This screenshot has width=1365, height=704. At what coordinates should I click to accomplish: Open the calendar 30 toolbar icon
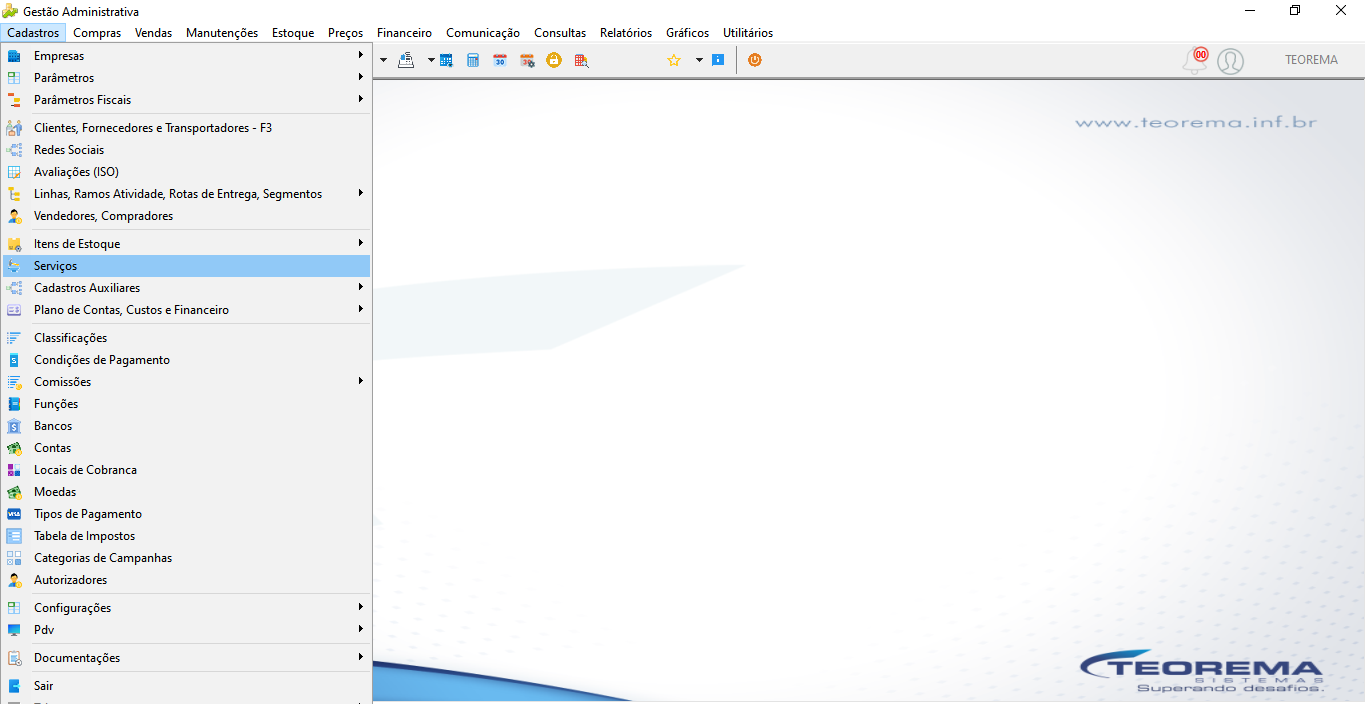coord(500,60)
